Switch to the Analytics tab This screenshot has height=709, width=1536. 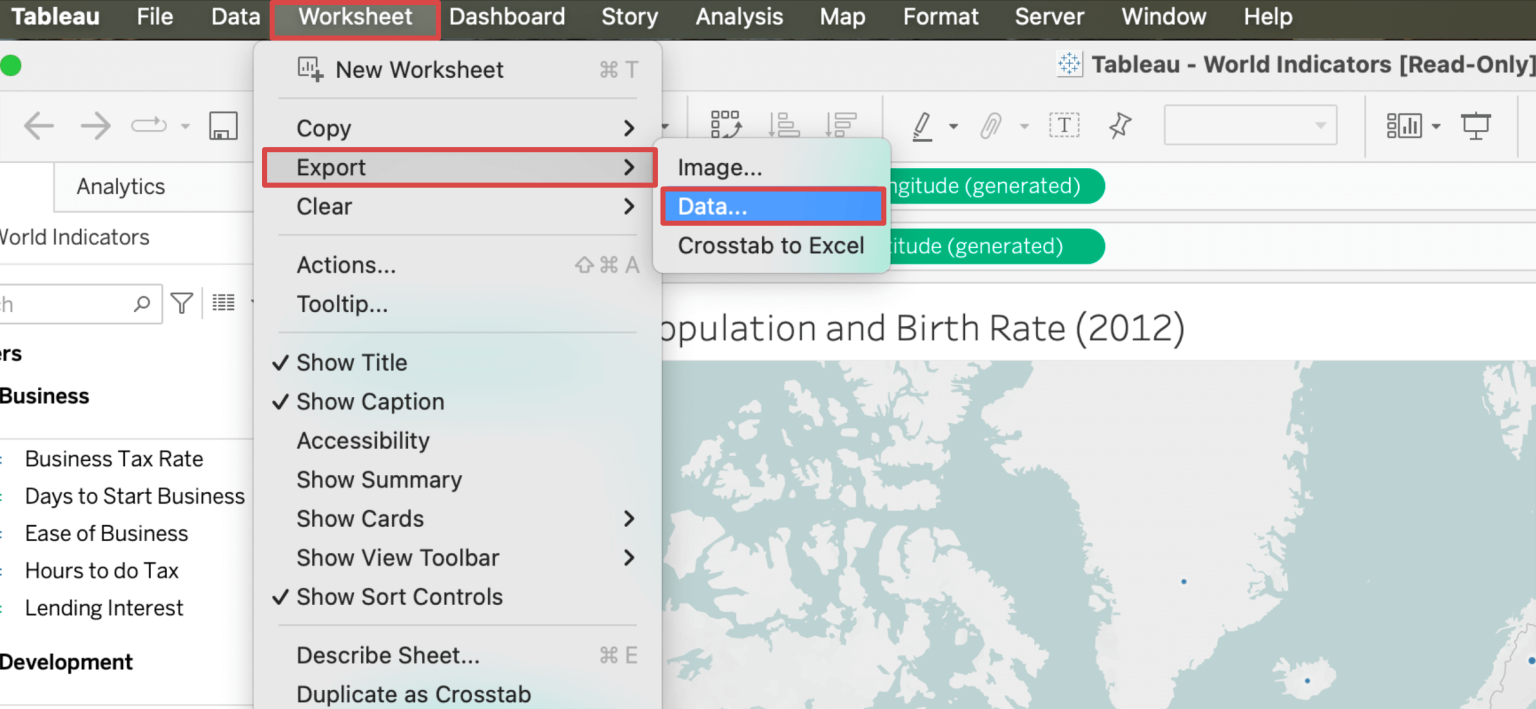[x=121, y=187]
